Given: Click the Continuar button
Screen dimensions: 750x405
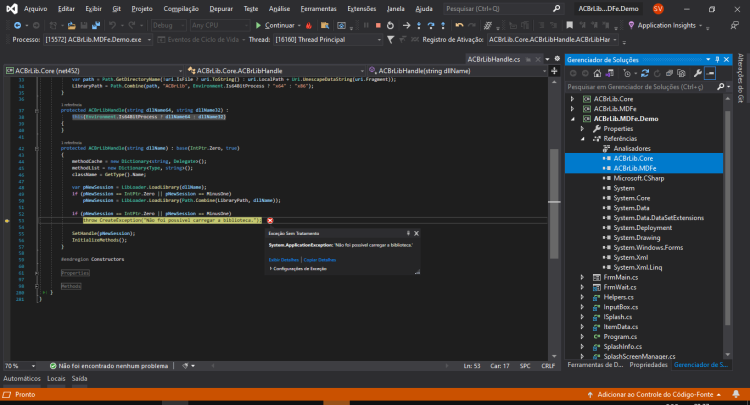Looking at the screenshot, I should point(276,25).
